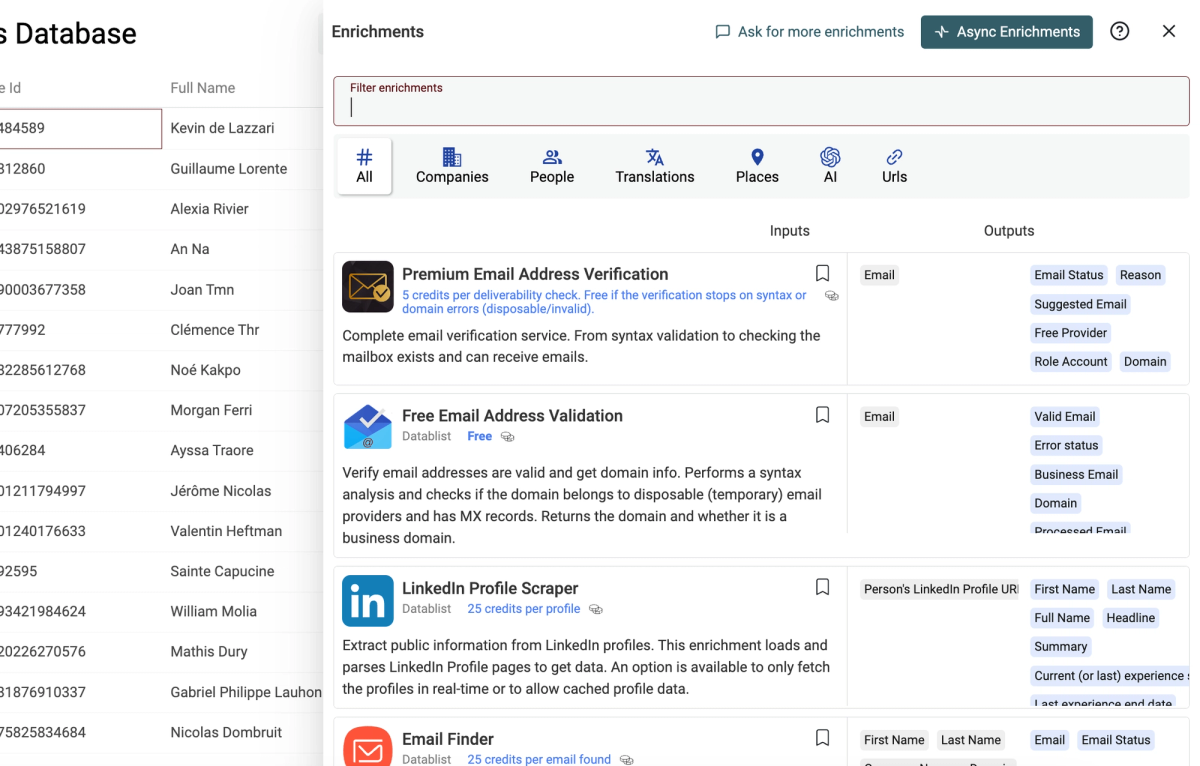Select Clémence Thr name cell
Image resolution: width=1200 pixels, height=766 pixels.
pyautogui.click(x=215, y=330)
